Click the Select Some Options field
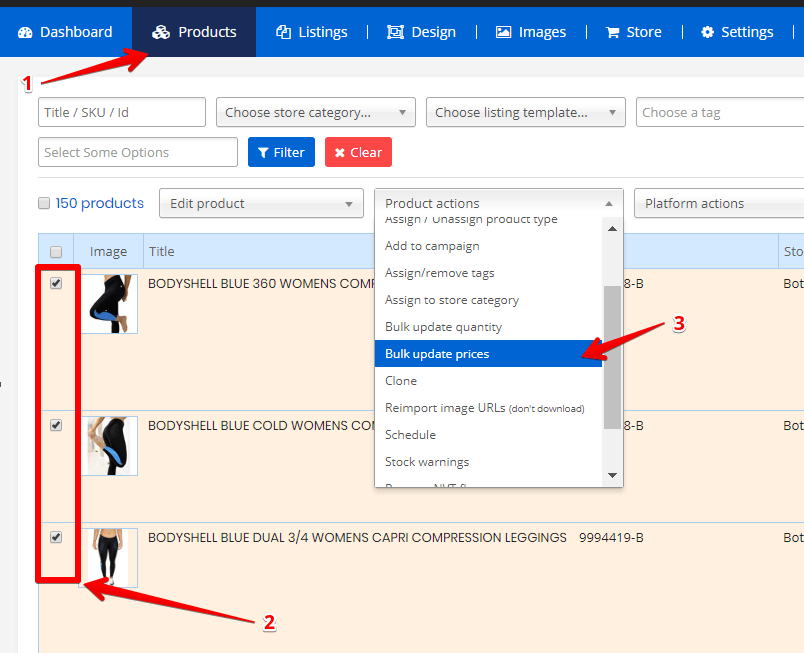The image size is (804, 653). (138, 152)
